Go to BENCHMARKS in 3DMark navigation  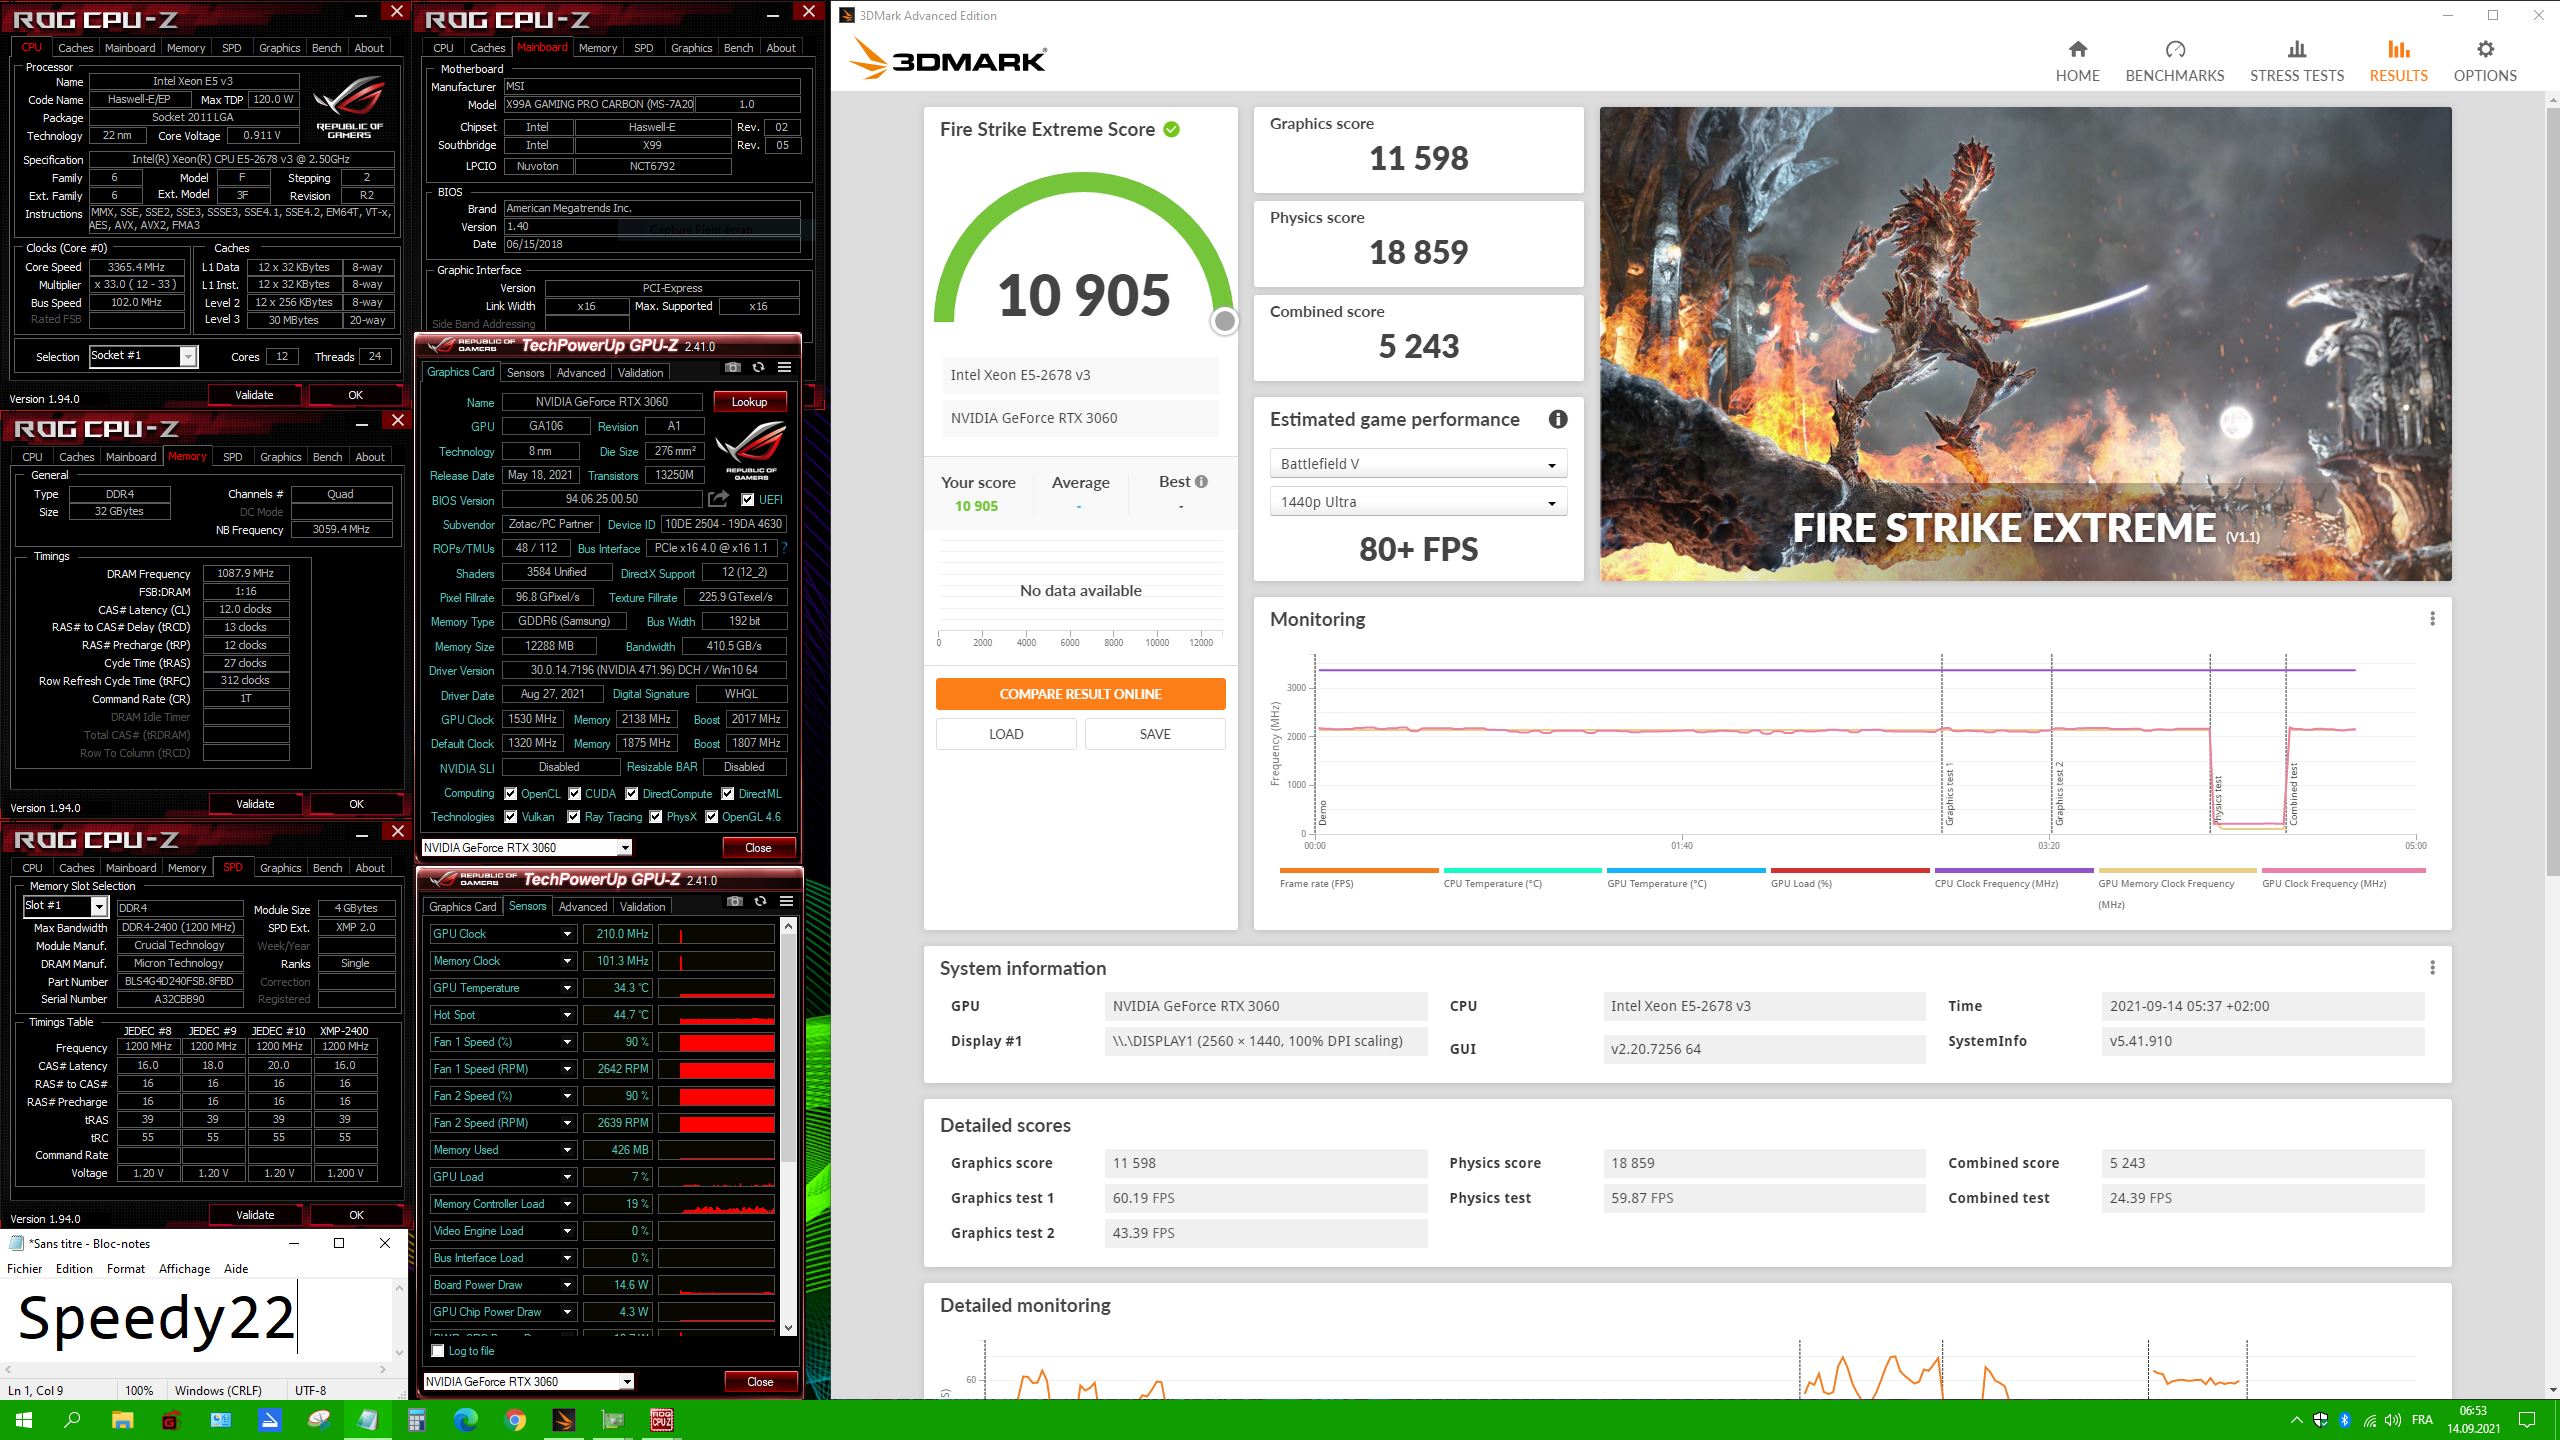click(x=2175, y=61)
